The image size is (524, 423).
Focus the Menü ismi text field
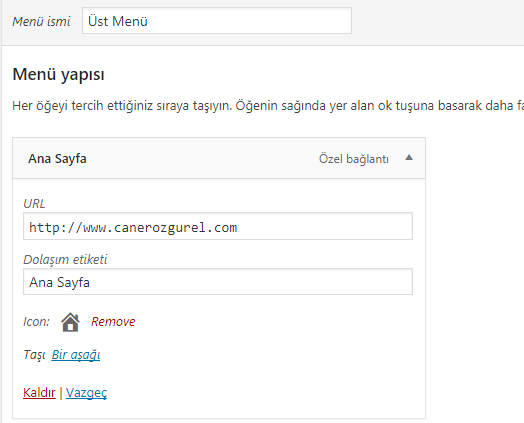(217, 21)
